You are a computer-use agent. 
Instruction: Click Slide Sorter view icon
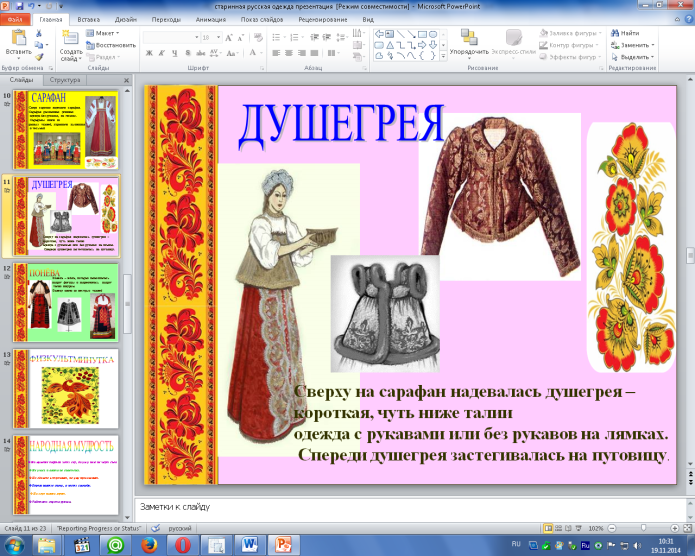558,528
